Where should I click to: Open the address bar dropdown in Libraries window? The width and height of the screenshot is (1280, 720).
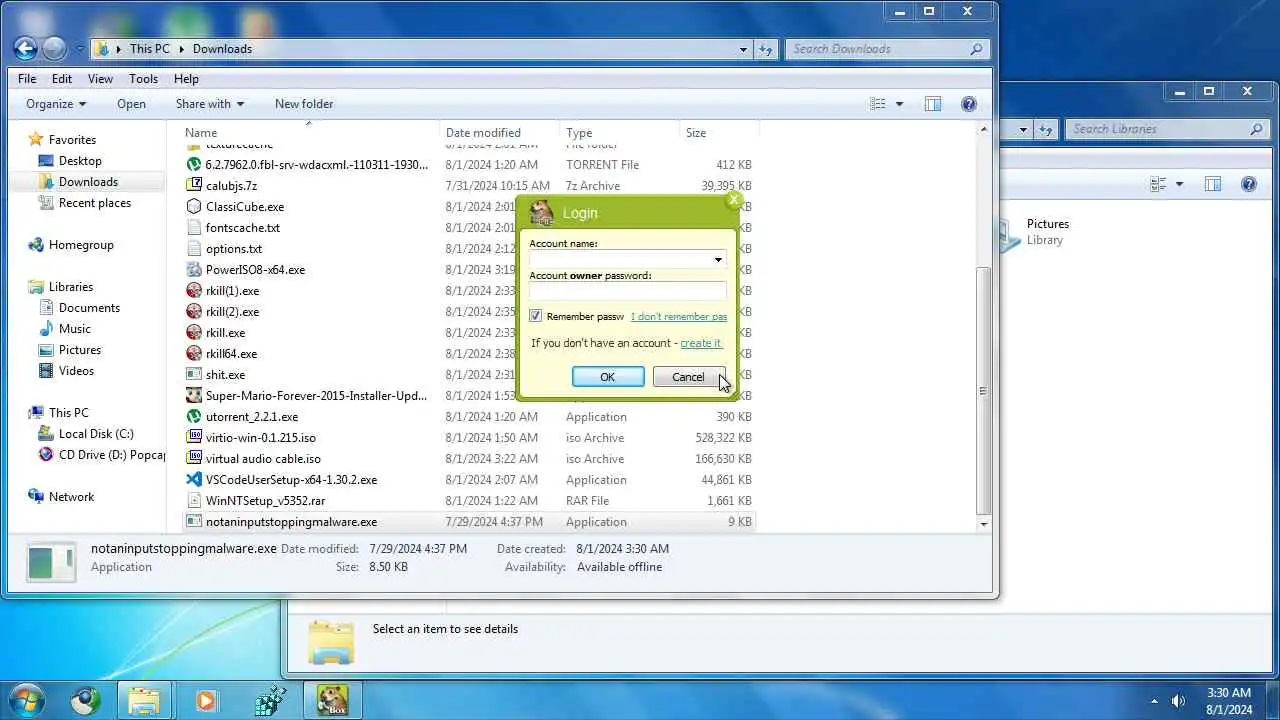pos(1023,129)
